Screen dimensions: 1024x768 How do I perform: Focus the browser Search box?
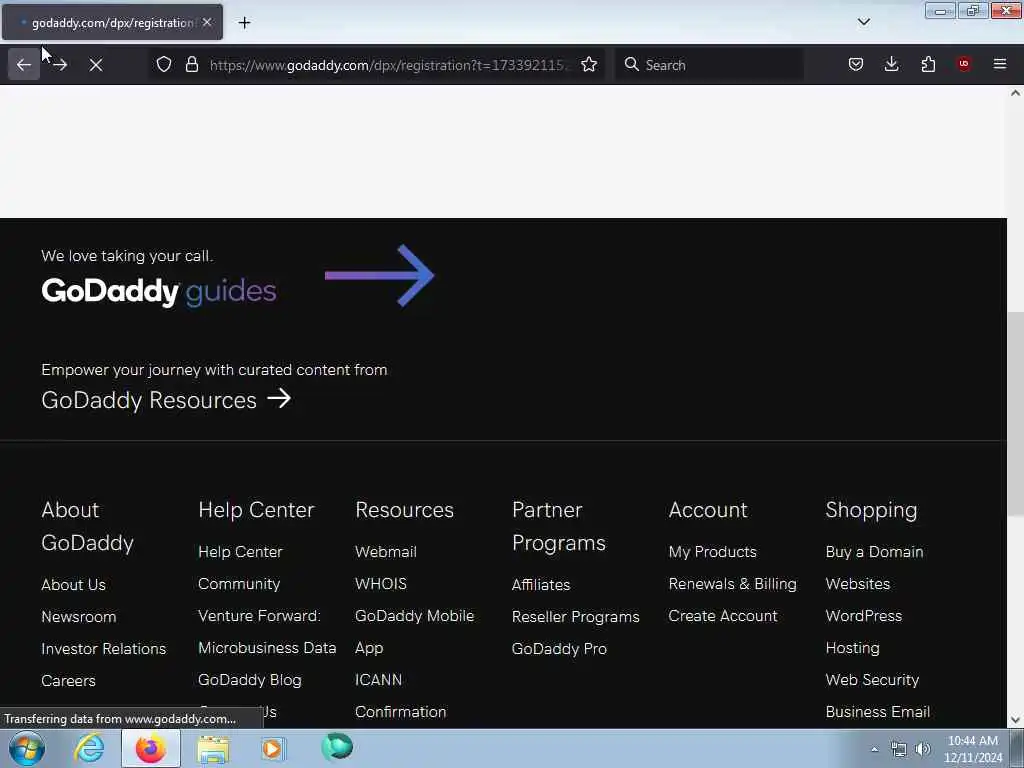[x=709, y=65]
